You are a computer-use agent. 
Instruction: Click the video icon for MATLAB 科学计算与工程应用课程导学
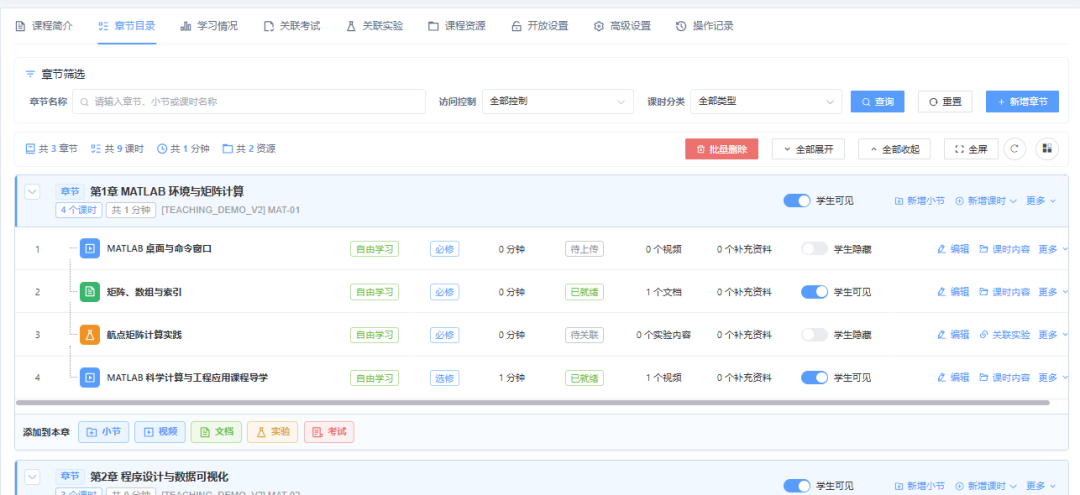pyautogui.click(x=90, y=377)
